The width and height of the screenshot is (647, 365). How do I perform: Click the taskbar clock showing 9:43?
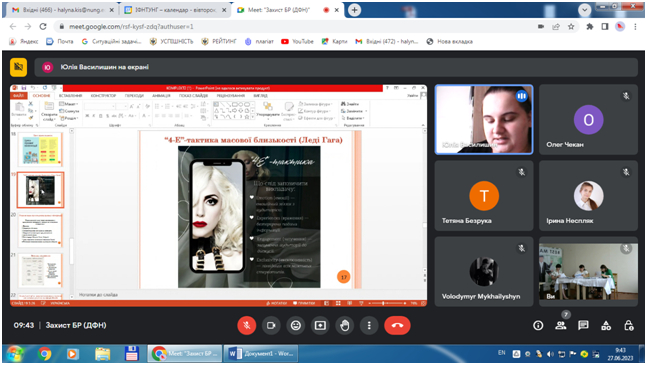[x=620, y=354]
